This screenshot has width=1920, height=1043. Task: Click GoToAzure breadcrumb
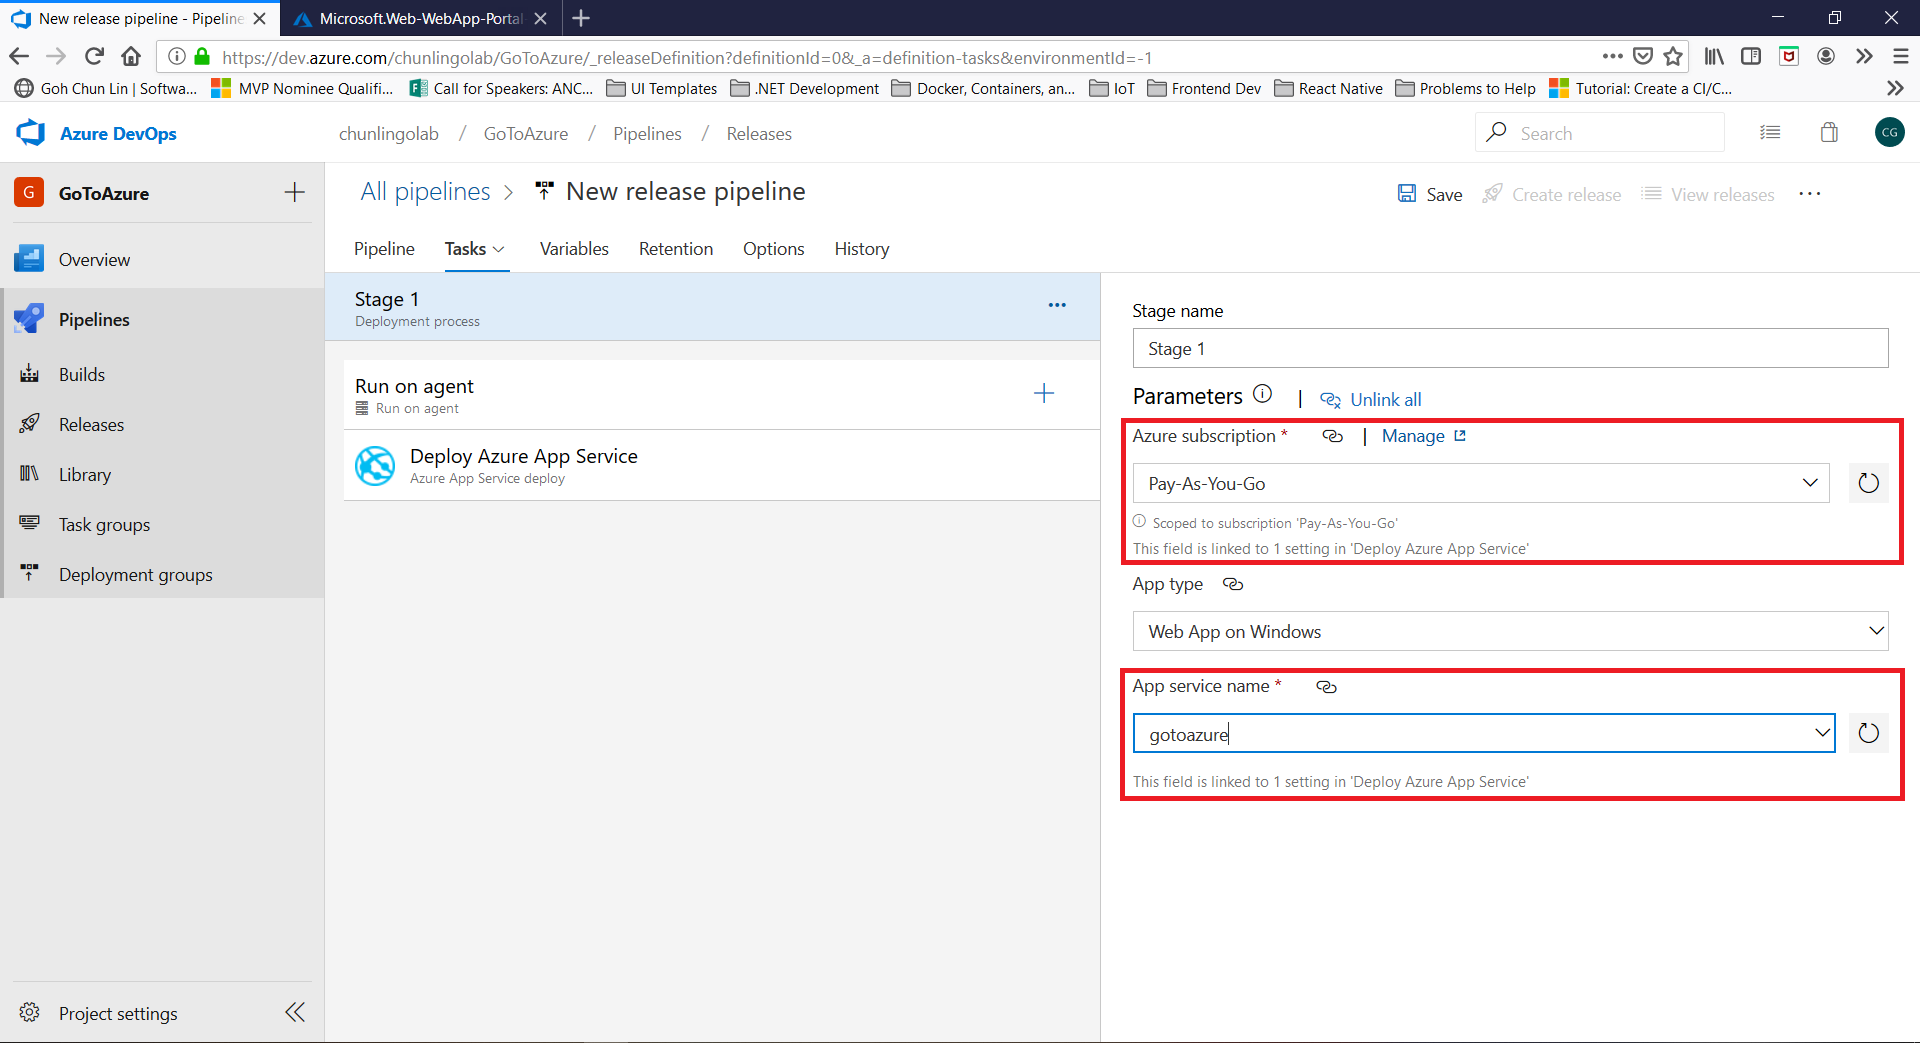click(526, 133)
